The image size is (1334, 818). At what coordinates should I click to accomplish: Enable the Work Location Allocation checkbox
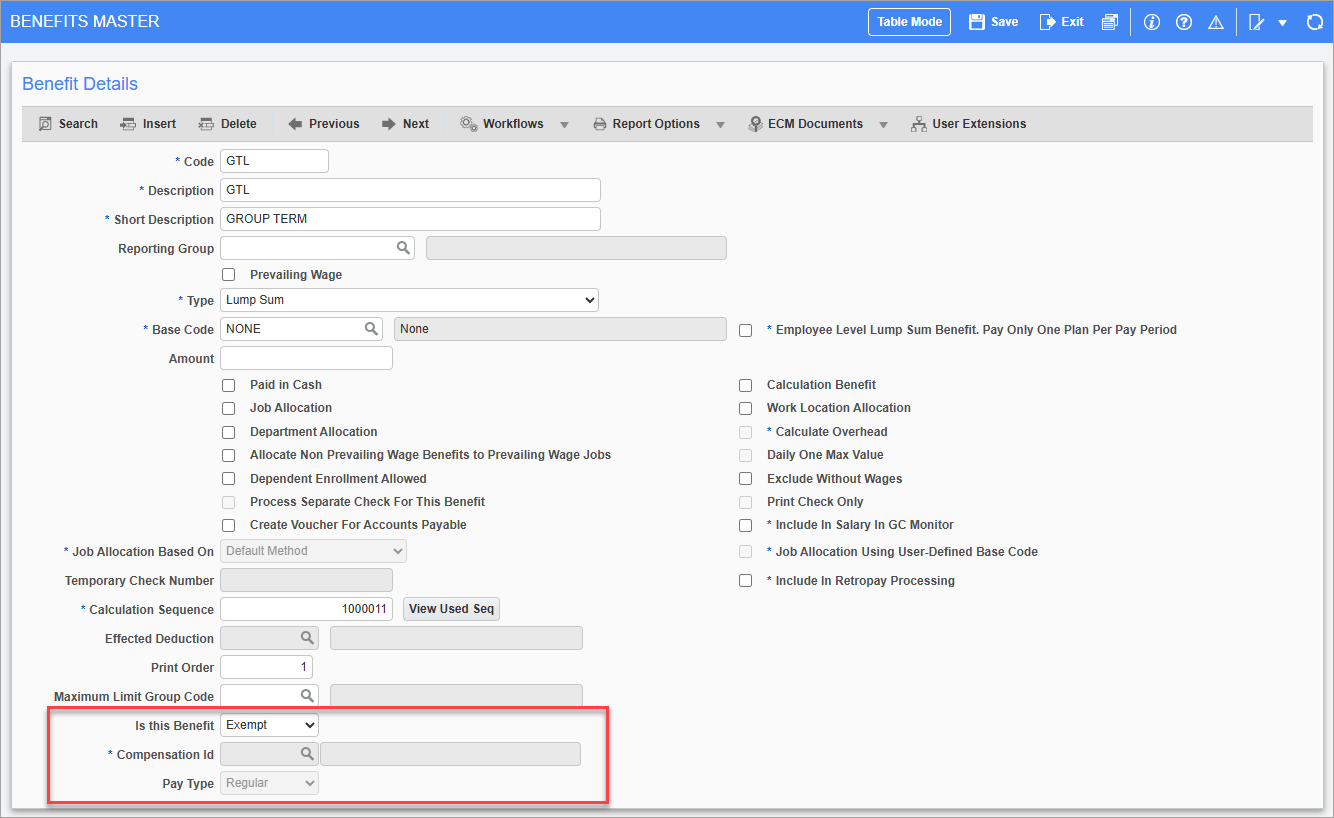745,408
